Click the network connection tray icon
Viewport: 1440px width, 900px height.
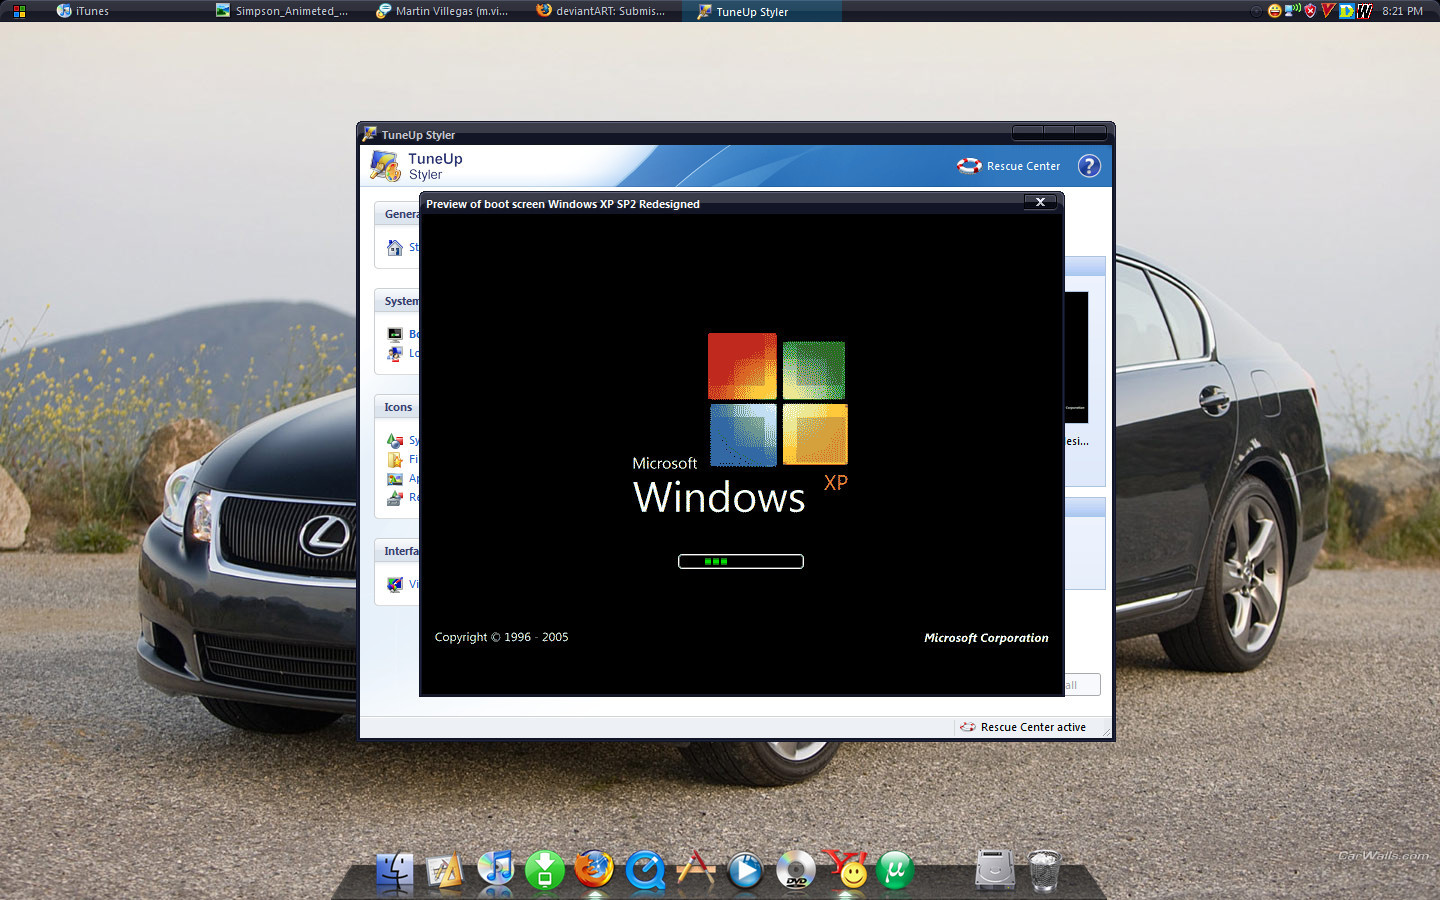point(1292,11)
